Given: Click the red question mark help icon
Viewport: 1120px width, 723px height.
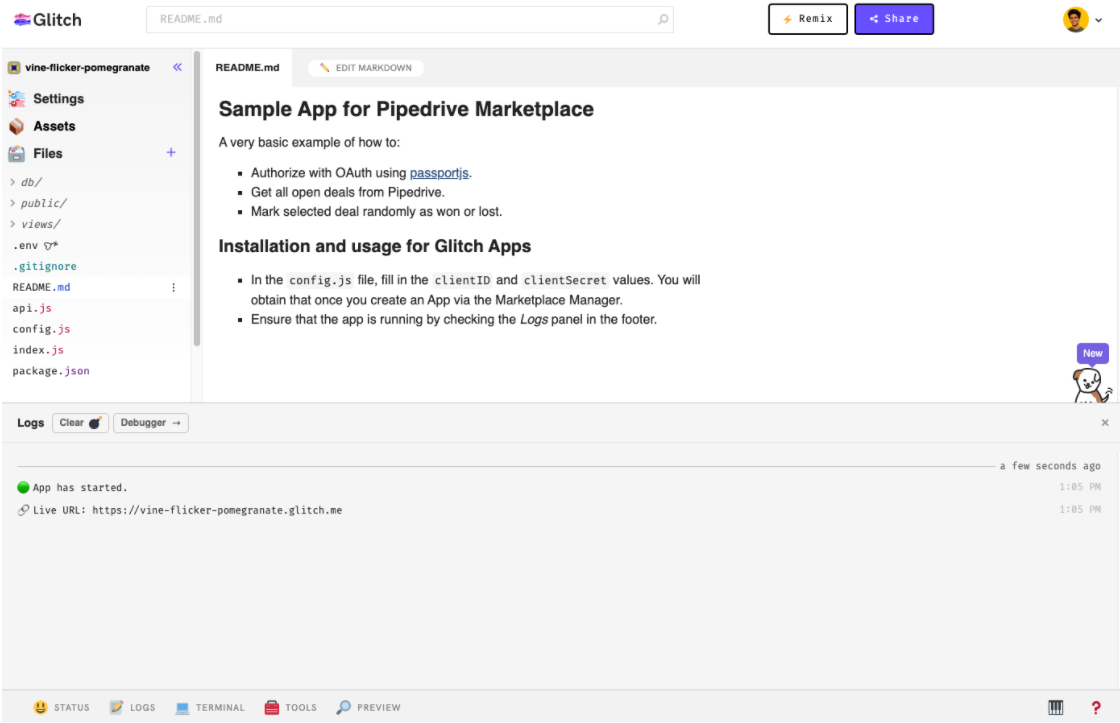Looking at the screenshot, I should click(1096, 707).
